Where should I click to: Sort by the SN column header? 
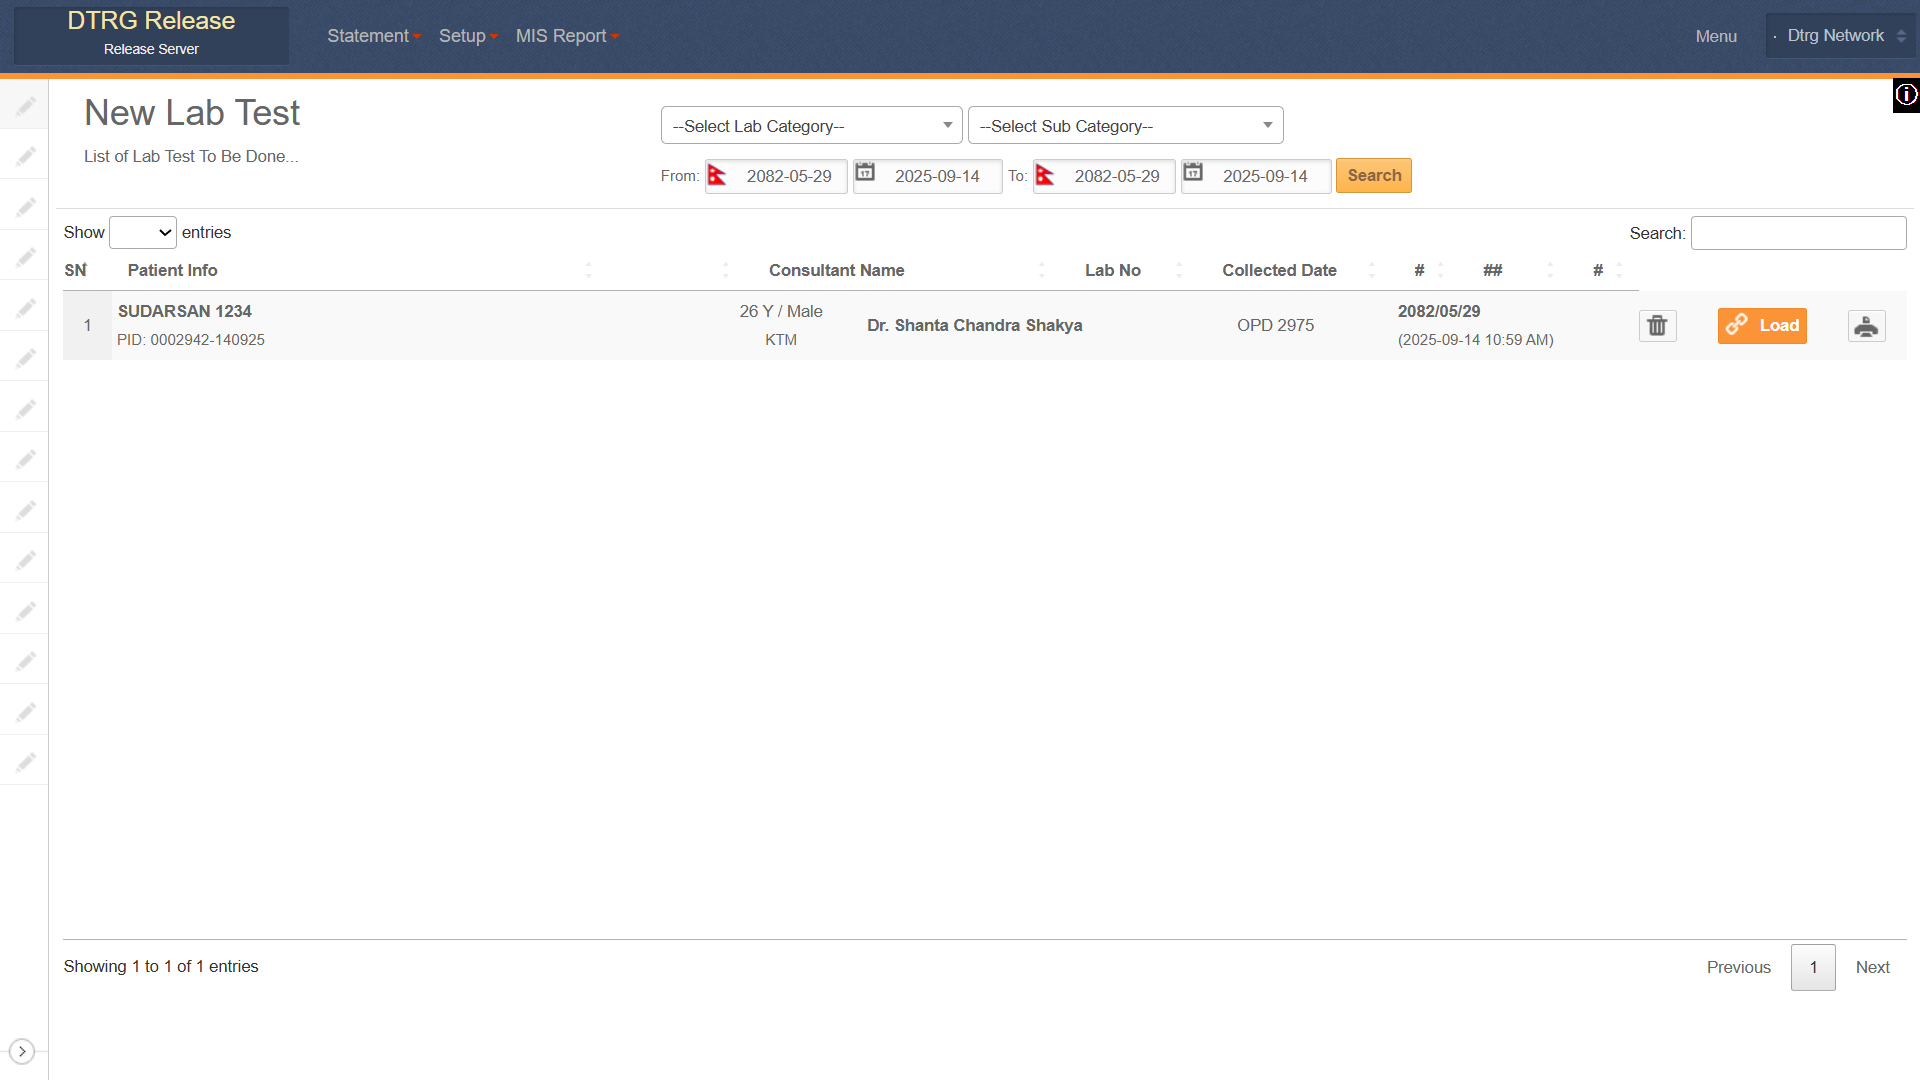76,270
